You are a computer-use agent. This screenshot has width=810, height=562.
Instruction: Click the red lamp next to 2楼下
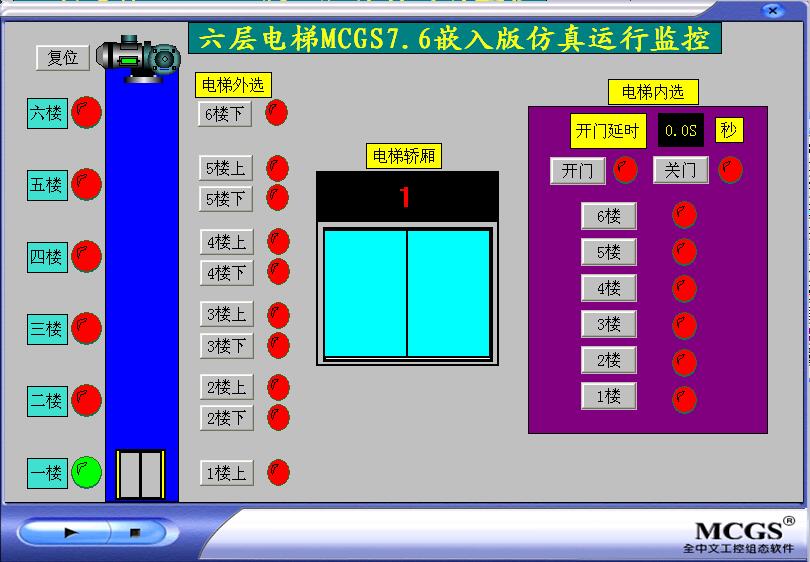[x=278, y=417]
